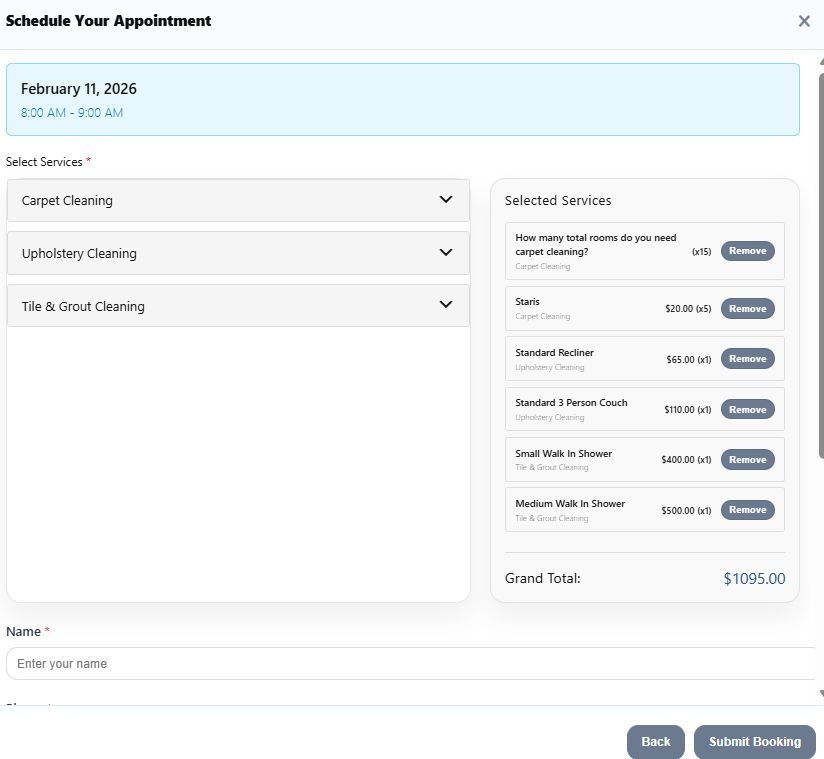824x759 pixels.
Task: Click the Tile & Grout chevron arrow
Action: coord(446,305)
